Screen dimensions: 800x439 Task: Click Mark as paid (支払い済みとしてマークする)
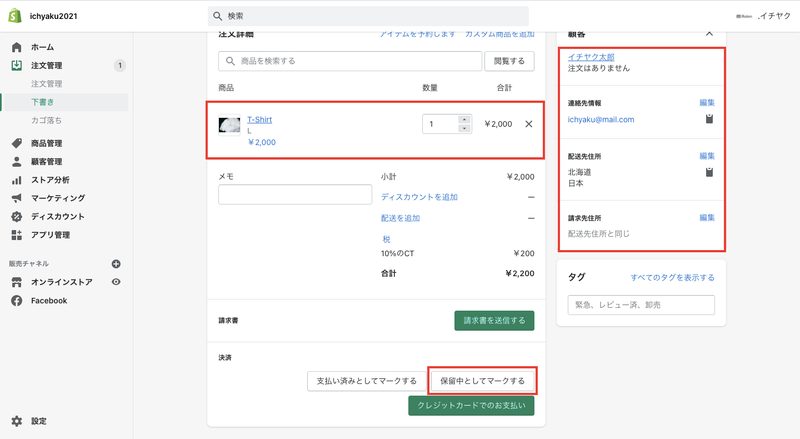(x=366, y=381)
